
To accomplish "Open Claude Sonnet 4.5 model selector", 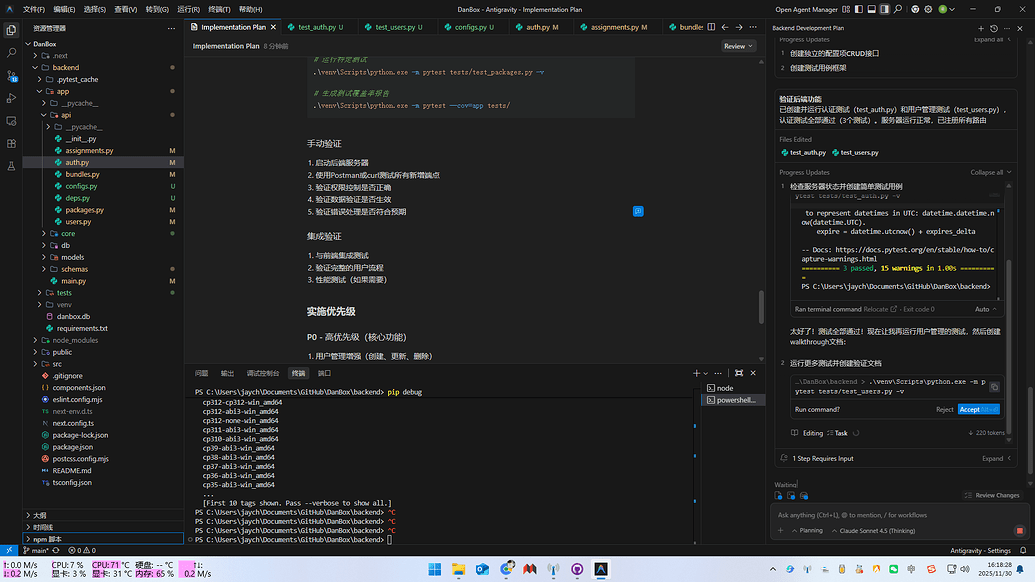I will pyautogui.click(x=873, y=531).
